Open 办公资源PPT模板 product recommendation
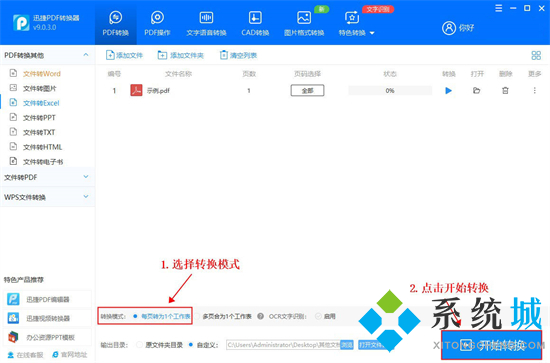 [47, 337]
